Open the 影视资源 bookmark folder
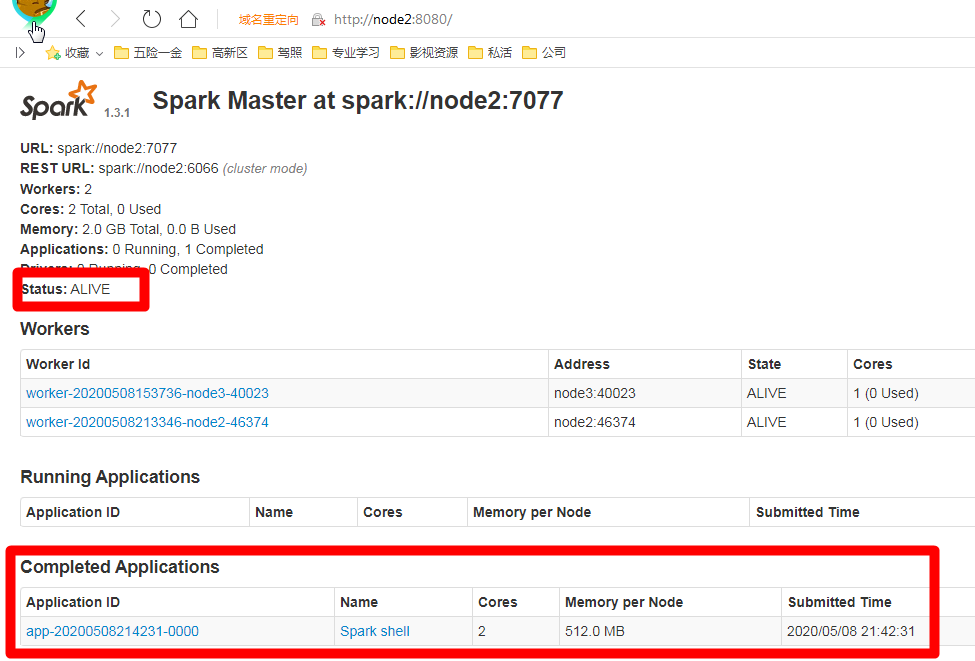Image resolution: width=975 pixels, height=661 pixels. [424, 53]
